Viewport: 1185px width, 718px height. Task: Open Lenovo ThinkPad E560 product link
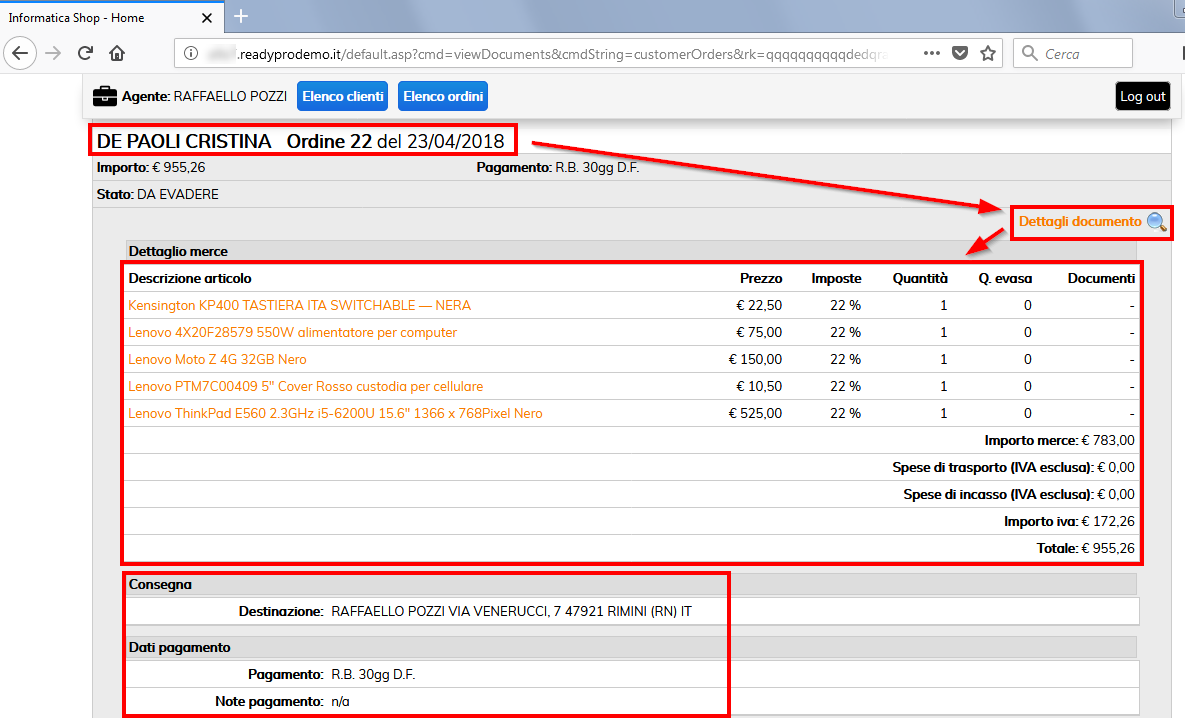click(335, 413)
